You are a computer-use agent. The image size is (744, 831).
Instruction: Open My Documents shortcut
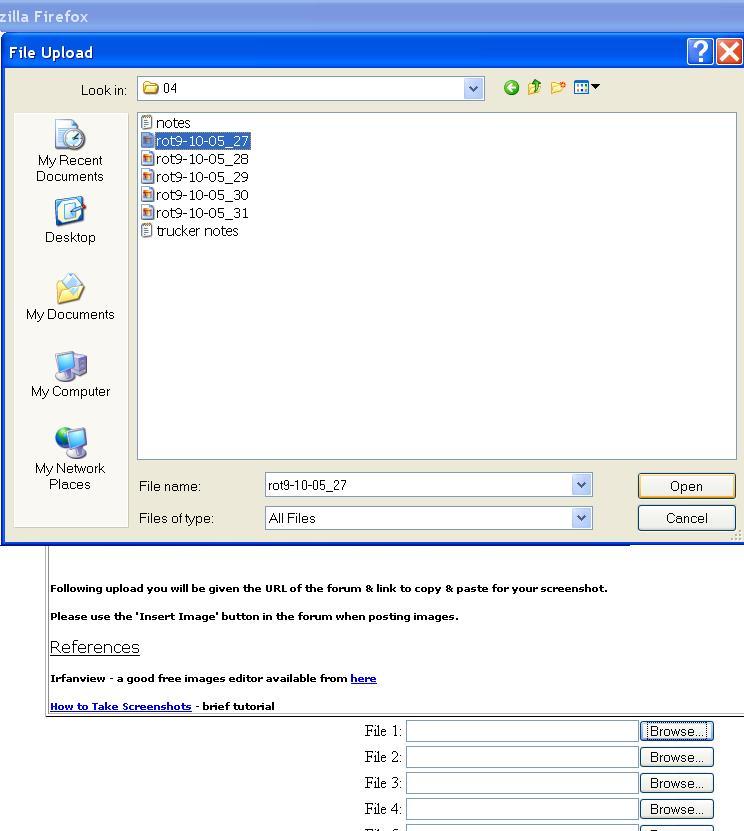[70, 298]
